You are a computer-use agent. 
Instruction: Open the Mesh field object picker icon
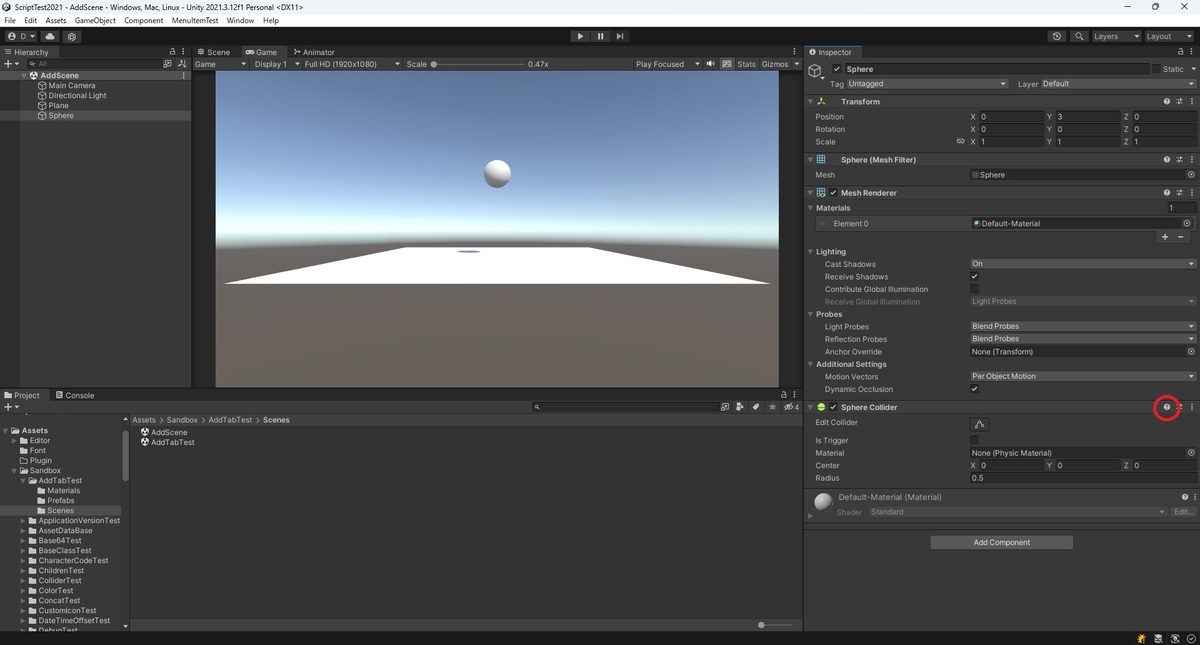pos(1190,175)
